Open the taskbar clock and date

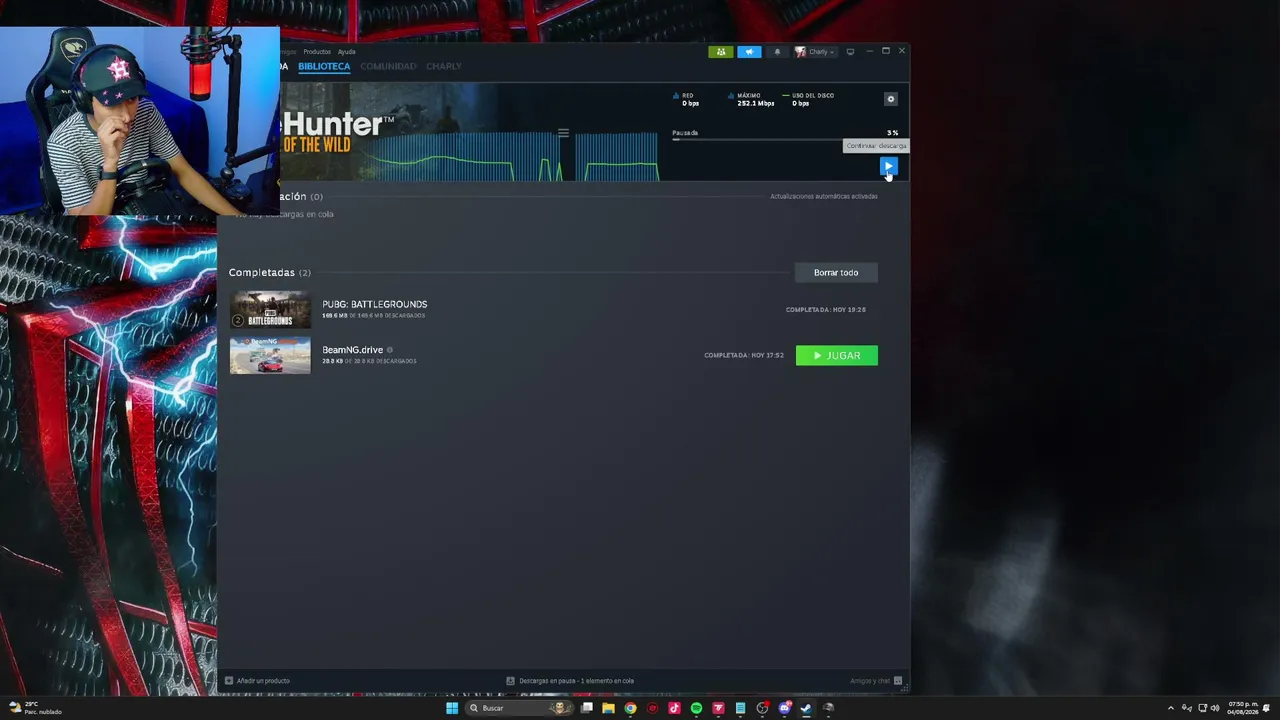tap(1242, 708)
